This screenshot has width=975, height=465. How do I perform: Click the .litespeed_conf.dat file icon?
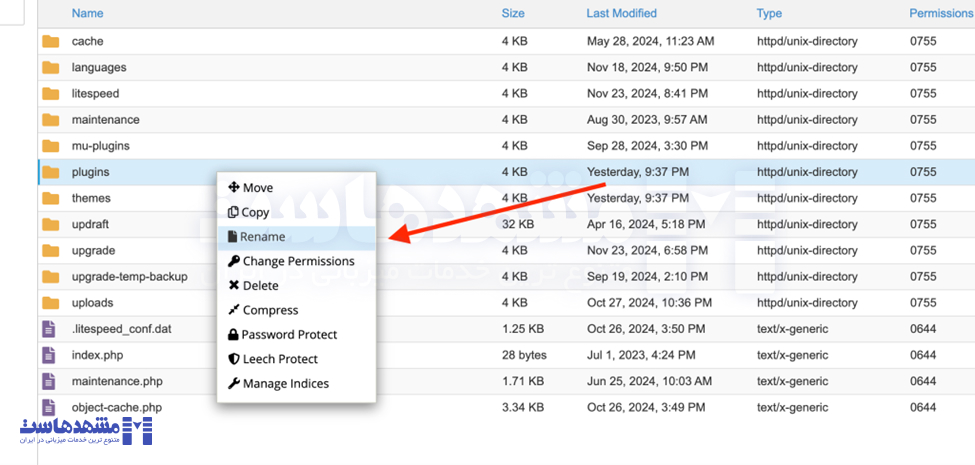pos(49,329)
